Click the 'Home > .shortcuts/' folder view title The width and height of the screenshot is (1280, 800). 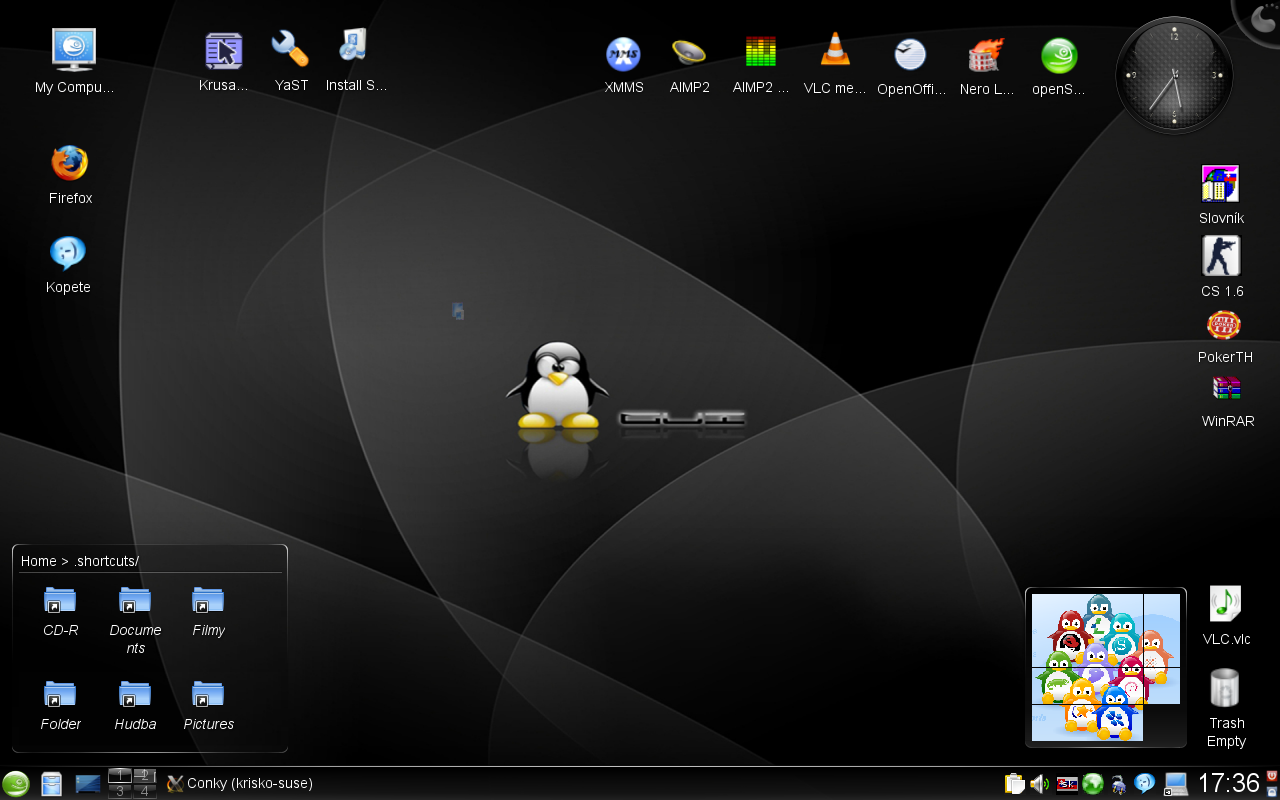[x=80, y=561]
